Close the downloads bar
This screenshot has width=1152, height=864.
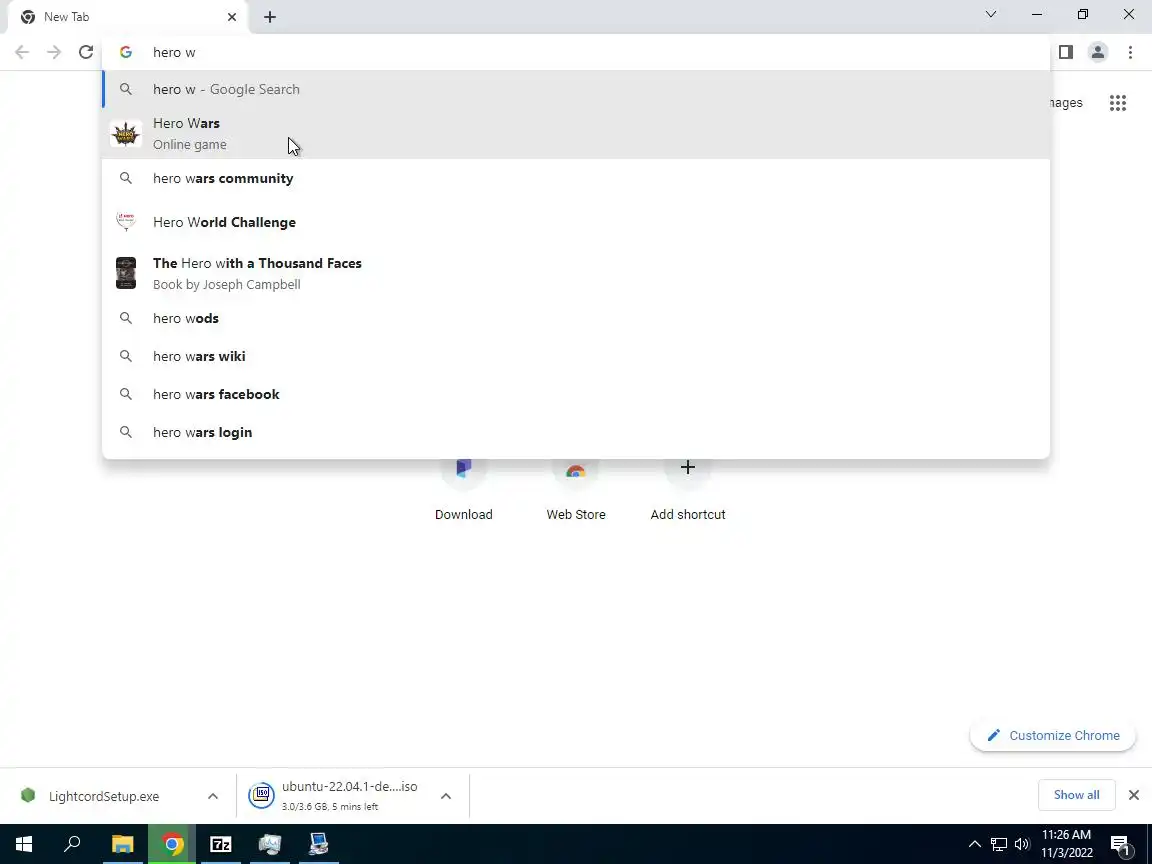(x=1134, y=795)
